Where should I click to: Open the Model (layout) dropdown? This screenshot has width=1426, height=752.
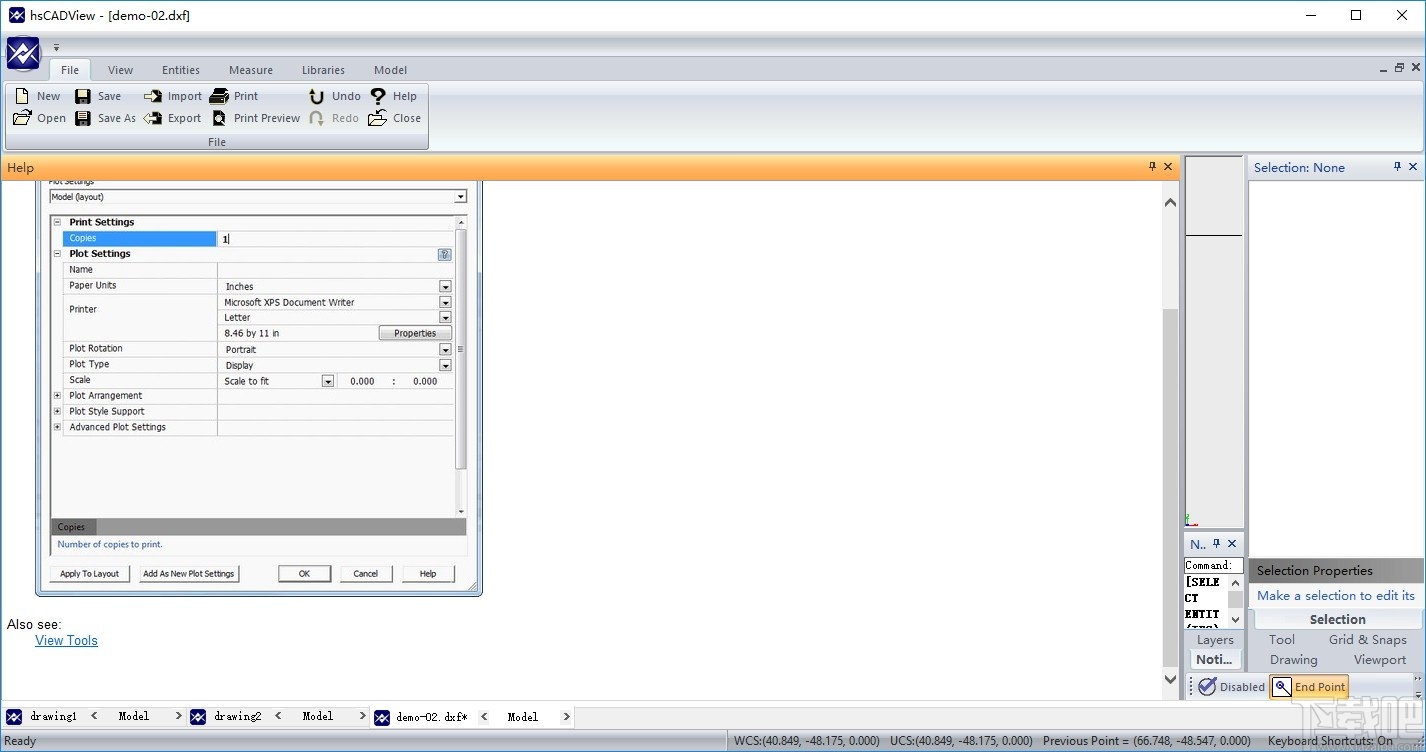461,196
